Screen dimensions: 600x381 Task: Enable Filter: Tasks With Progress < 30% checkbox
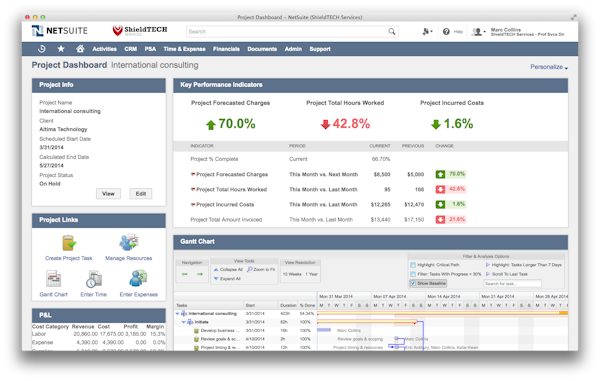(413, 274)
